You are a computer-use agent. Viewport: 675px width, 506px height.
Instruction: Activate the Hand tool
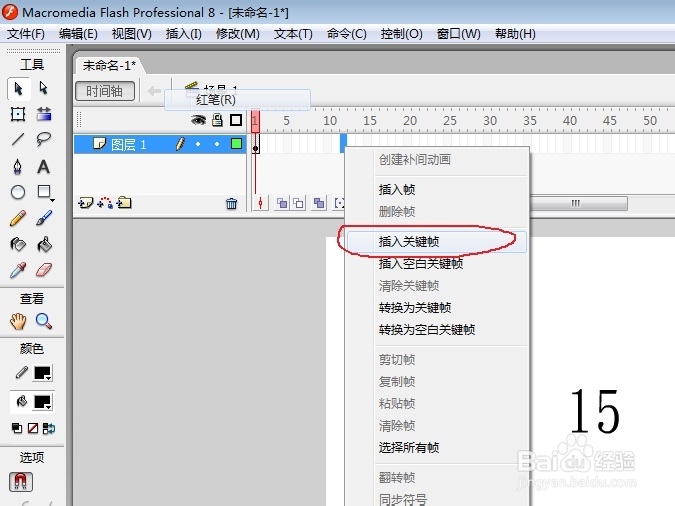tap(18, 321)
